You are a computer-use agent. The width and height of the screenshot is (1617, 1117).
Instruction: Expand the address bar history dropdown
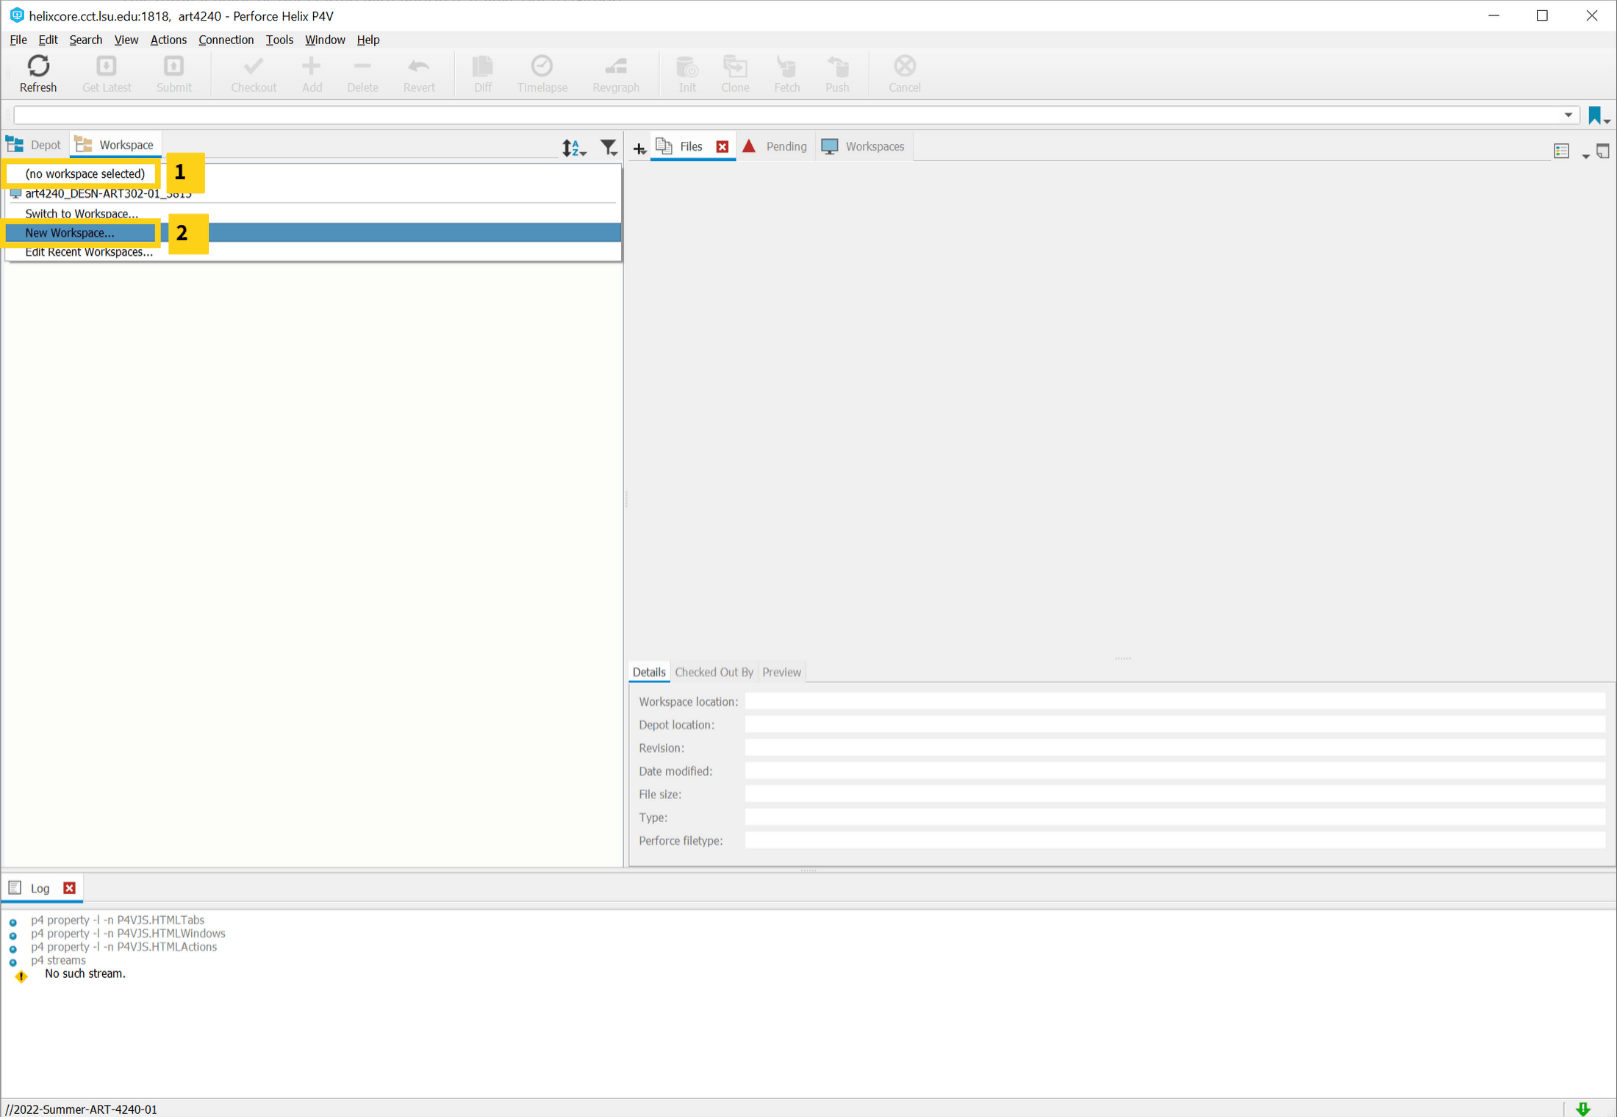(1570, 114)
